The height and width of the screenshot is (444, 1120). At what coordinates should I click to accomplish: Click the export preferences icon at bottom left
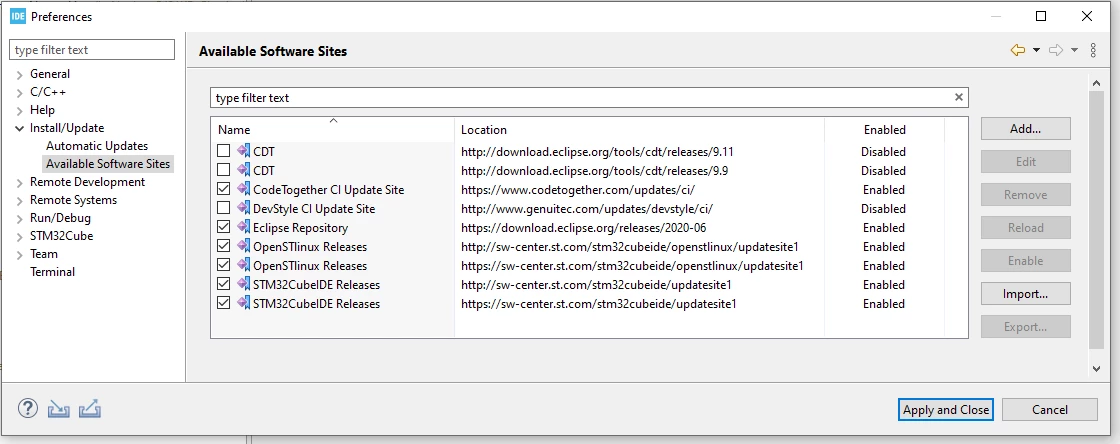90,409
